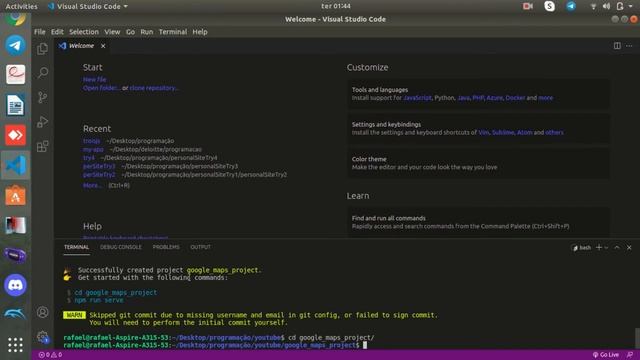
Task: Click the Sublime keybindings link
Action: point(503,133)
